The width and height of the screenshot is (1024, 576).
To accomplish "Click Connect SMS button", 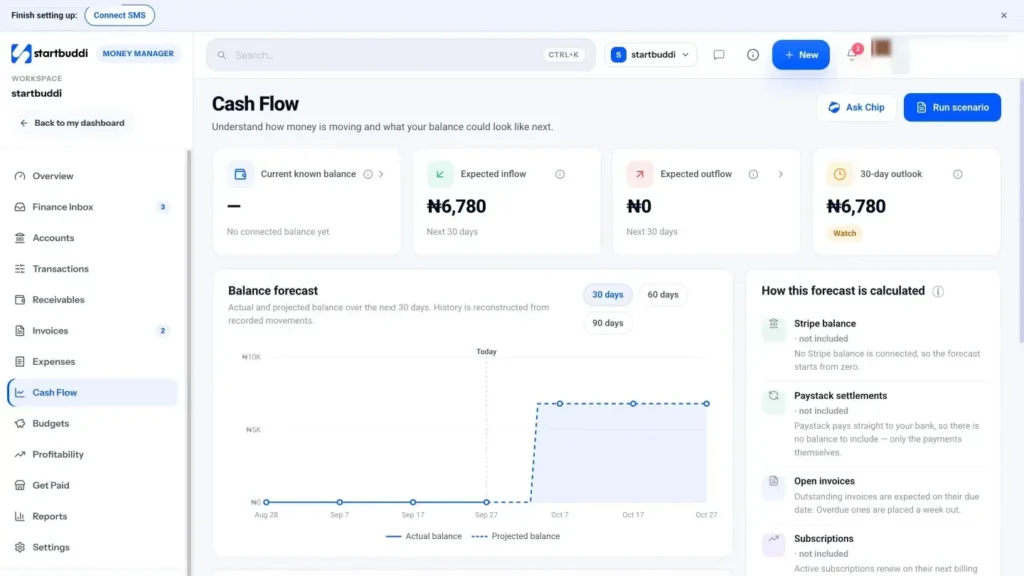I will click(x=120, y=15).
